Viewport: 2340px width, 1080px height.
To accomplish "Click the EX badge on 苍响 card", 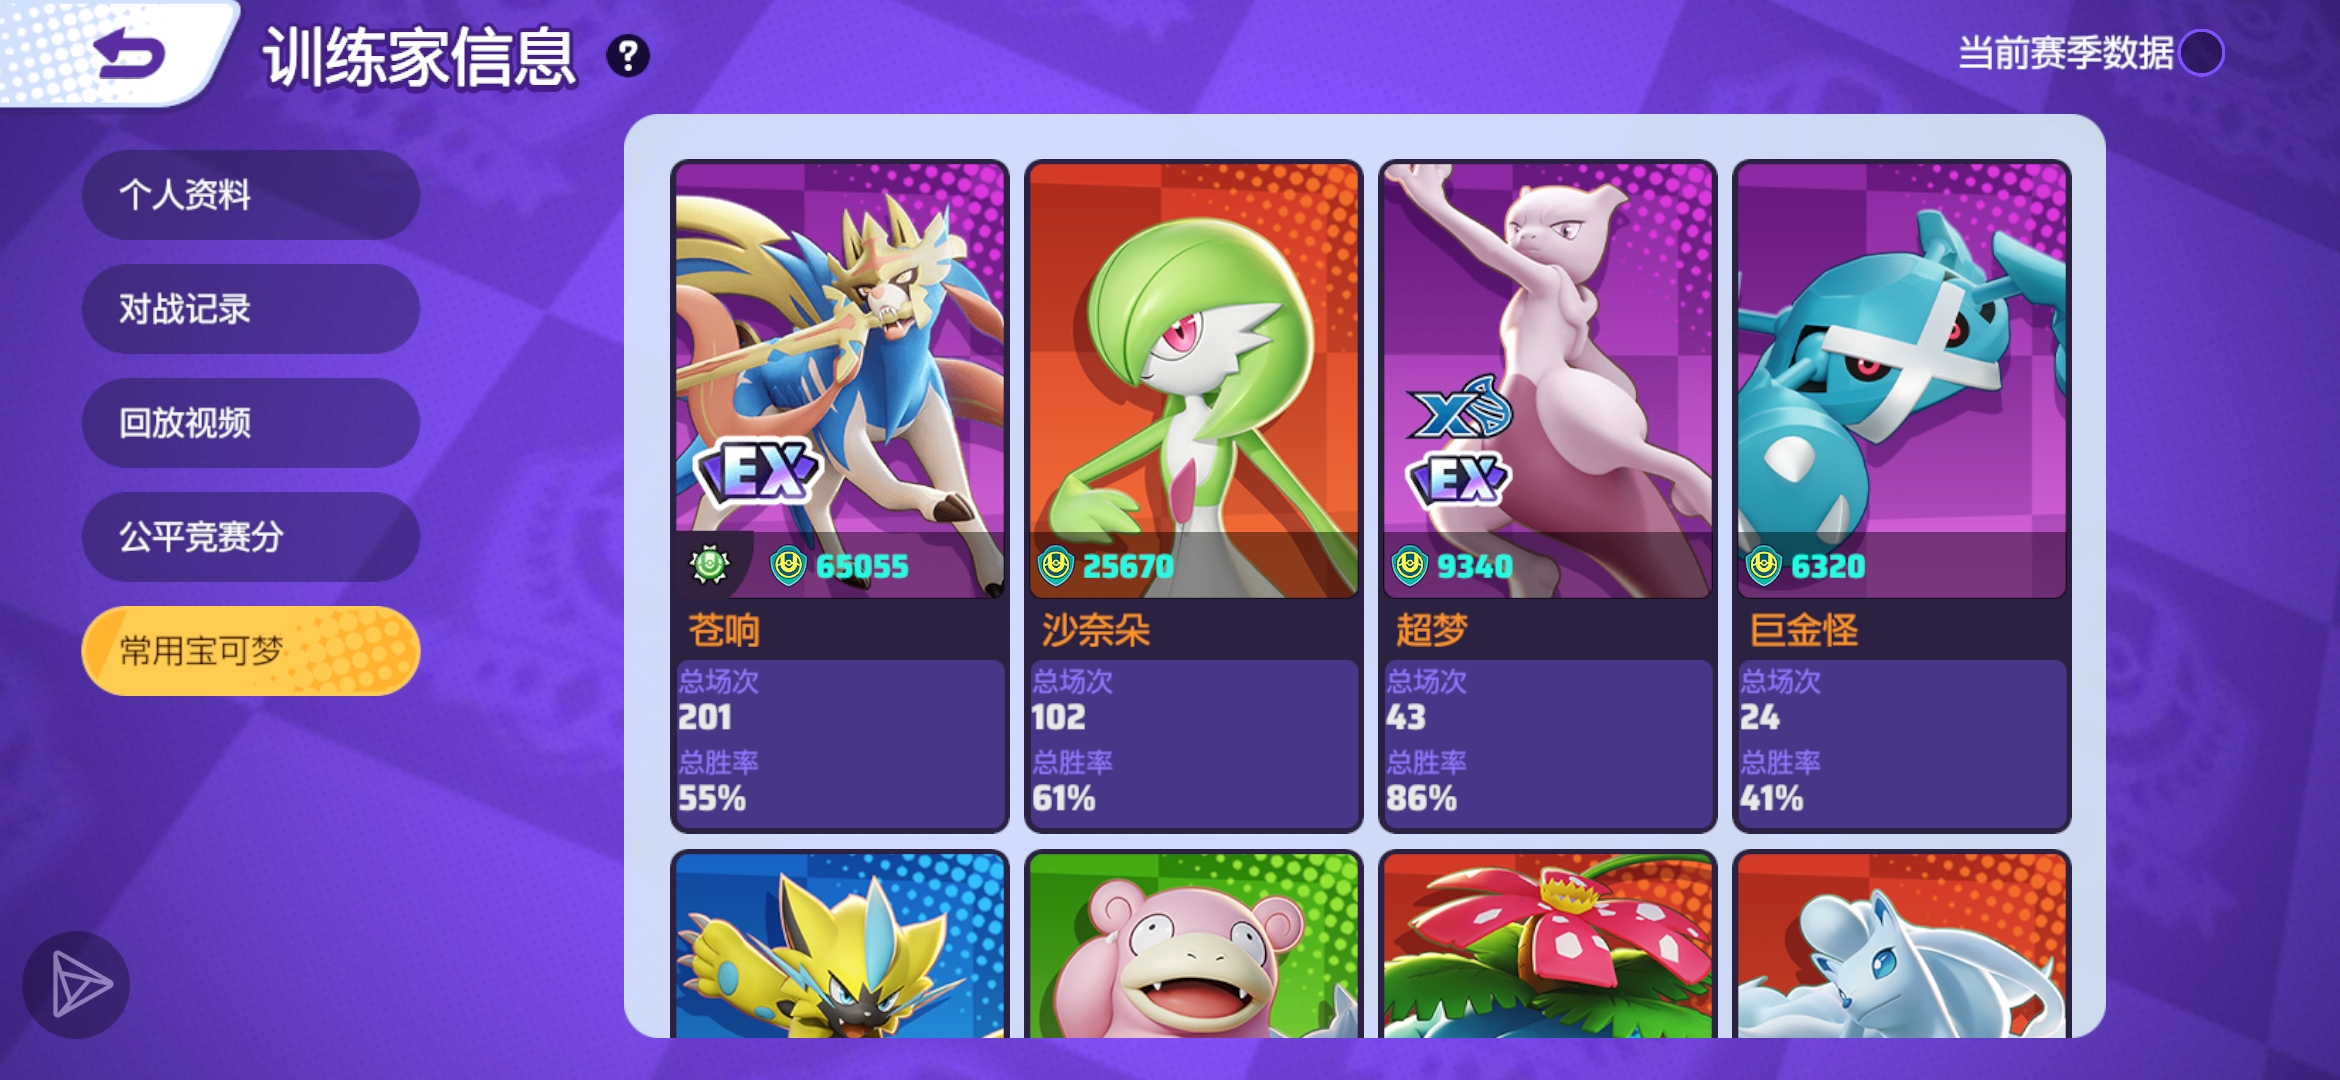I will tap(760, 469).
